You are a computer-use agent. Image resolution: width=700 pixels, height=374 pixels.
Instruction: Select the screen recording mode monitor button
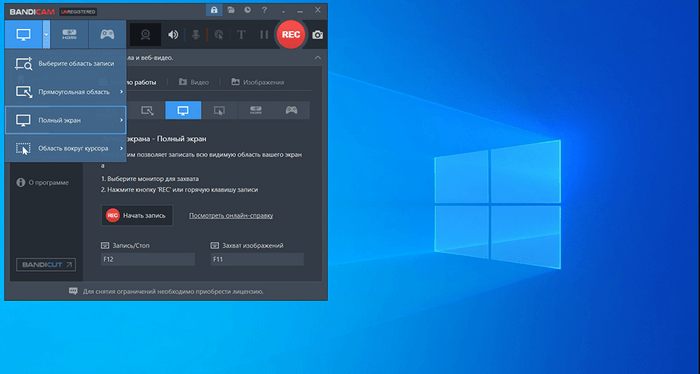coord(23,34)
